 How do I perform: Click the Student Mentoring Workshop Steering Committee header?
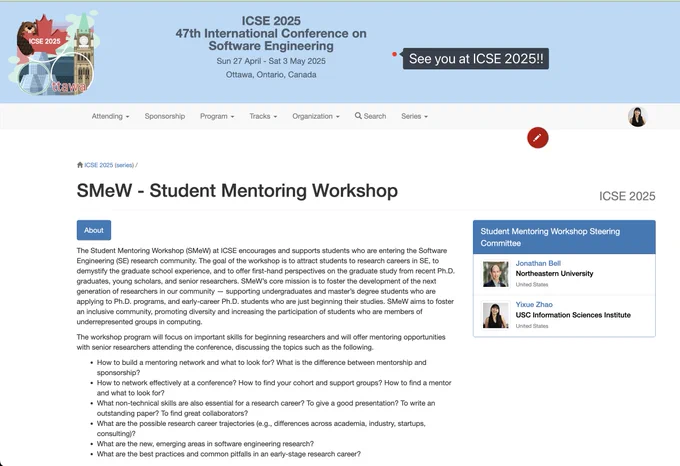pos(564,237)
